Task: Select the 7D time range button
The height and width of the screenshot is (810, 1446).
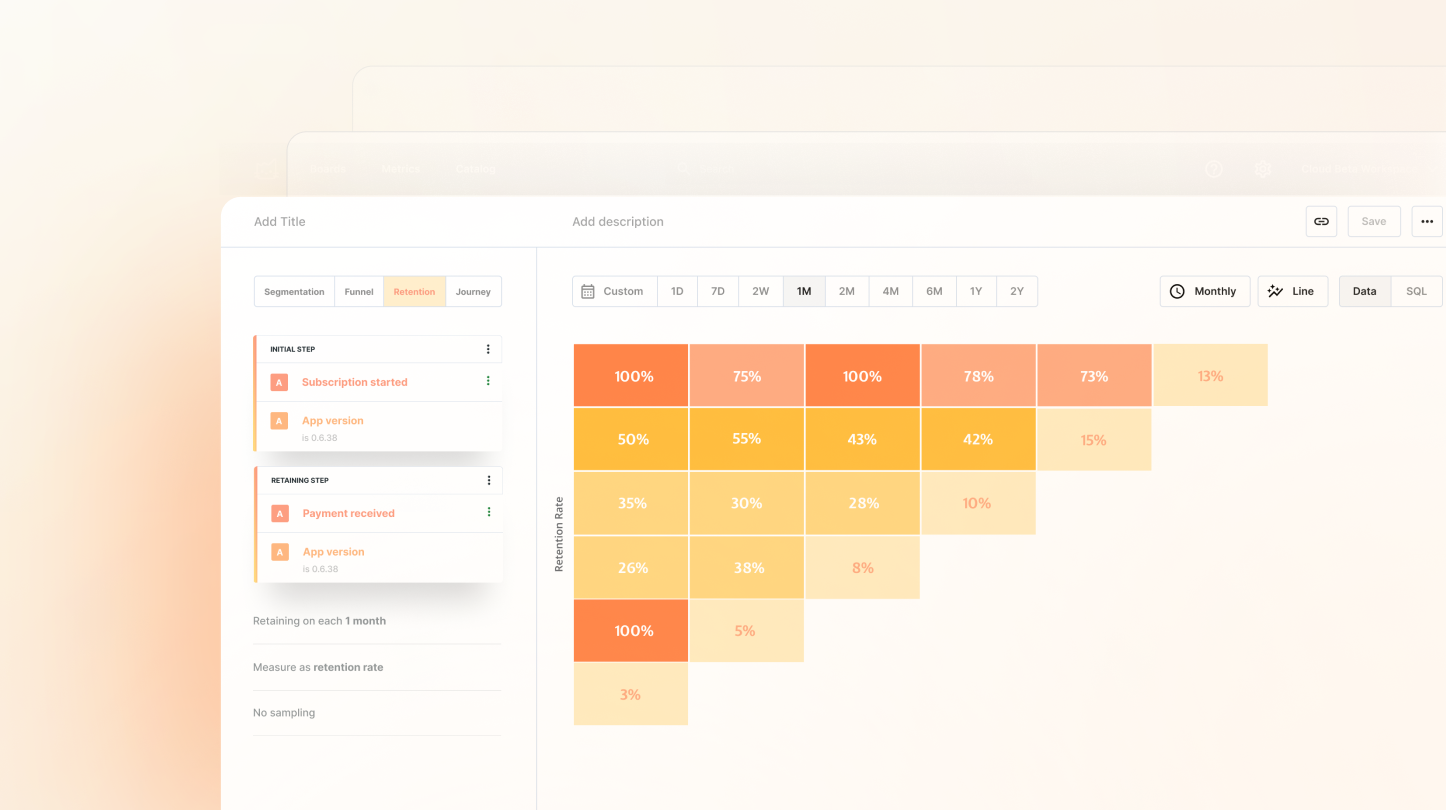Action: pyautogui.click(x=717, y=291)
